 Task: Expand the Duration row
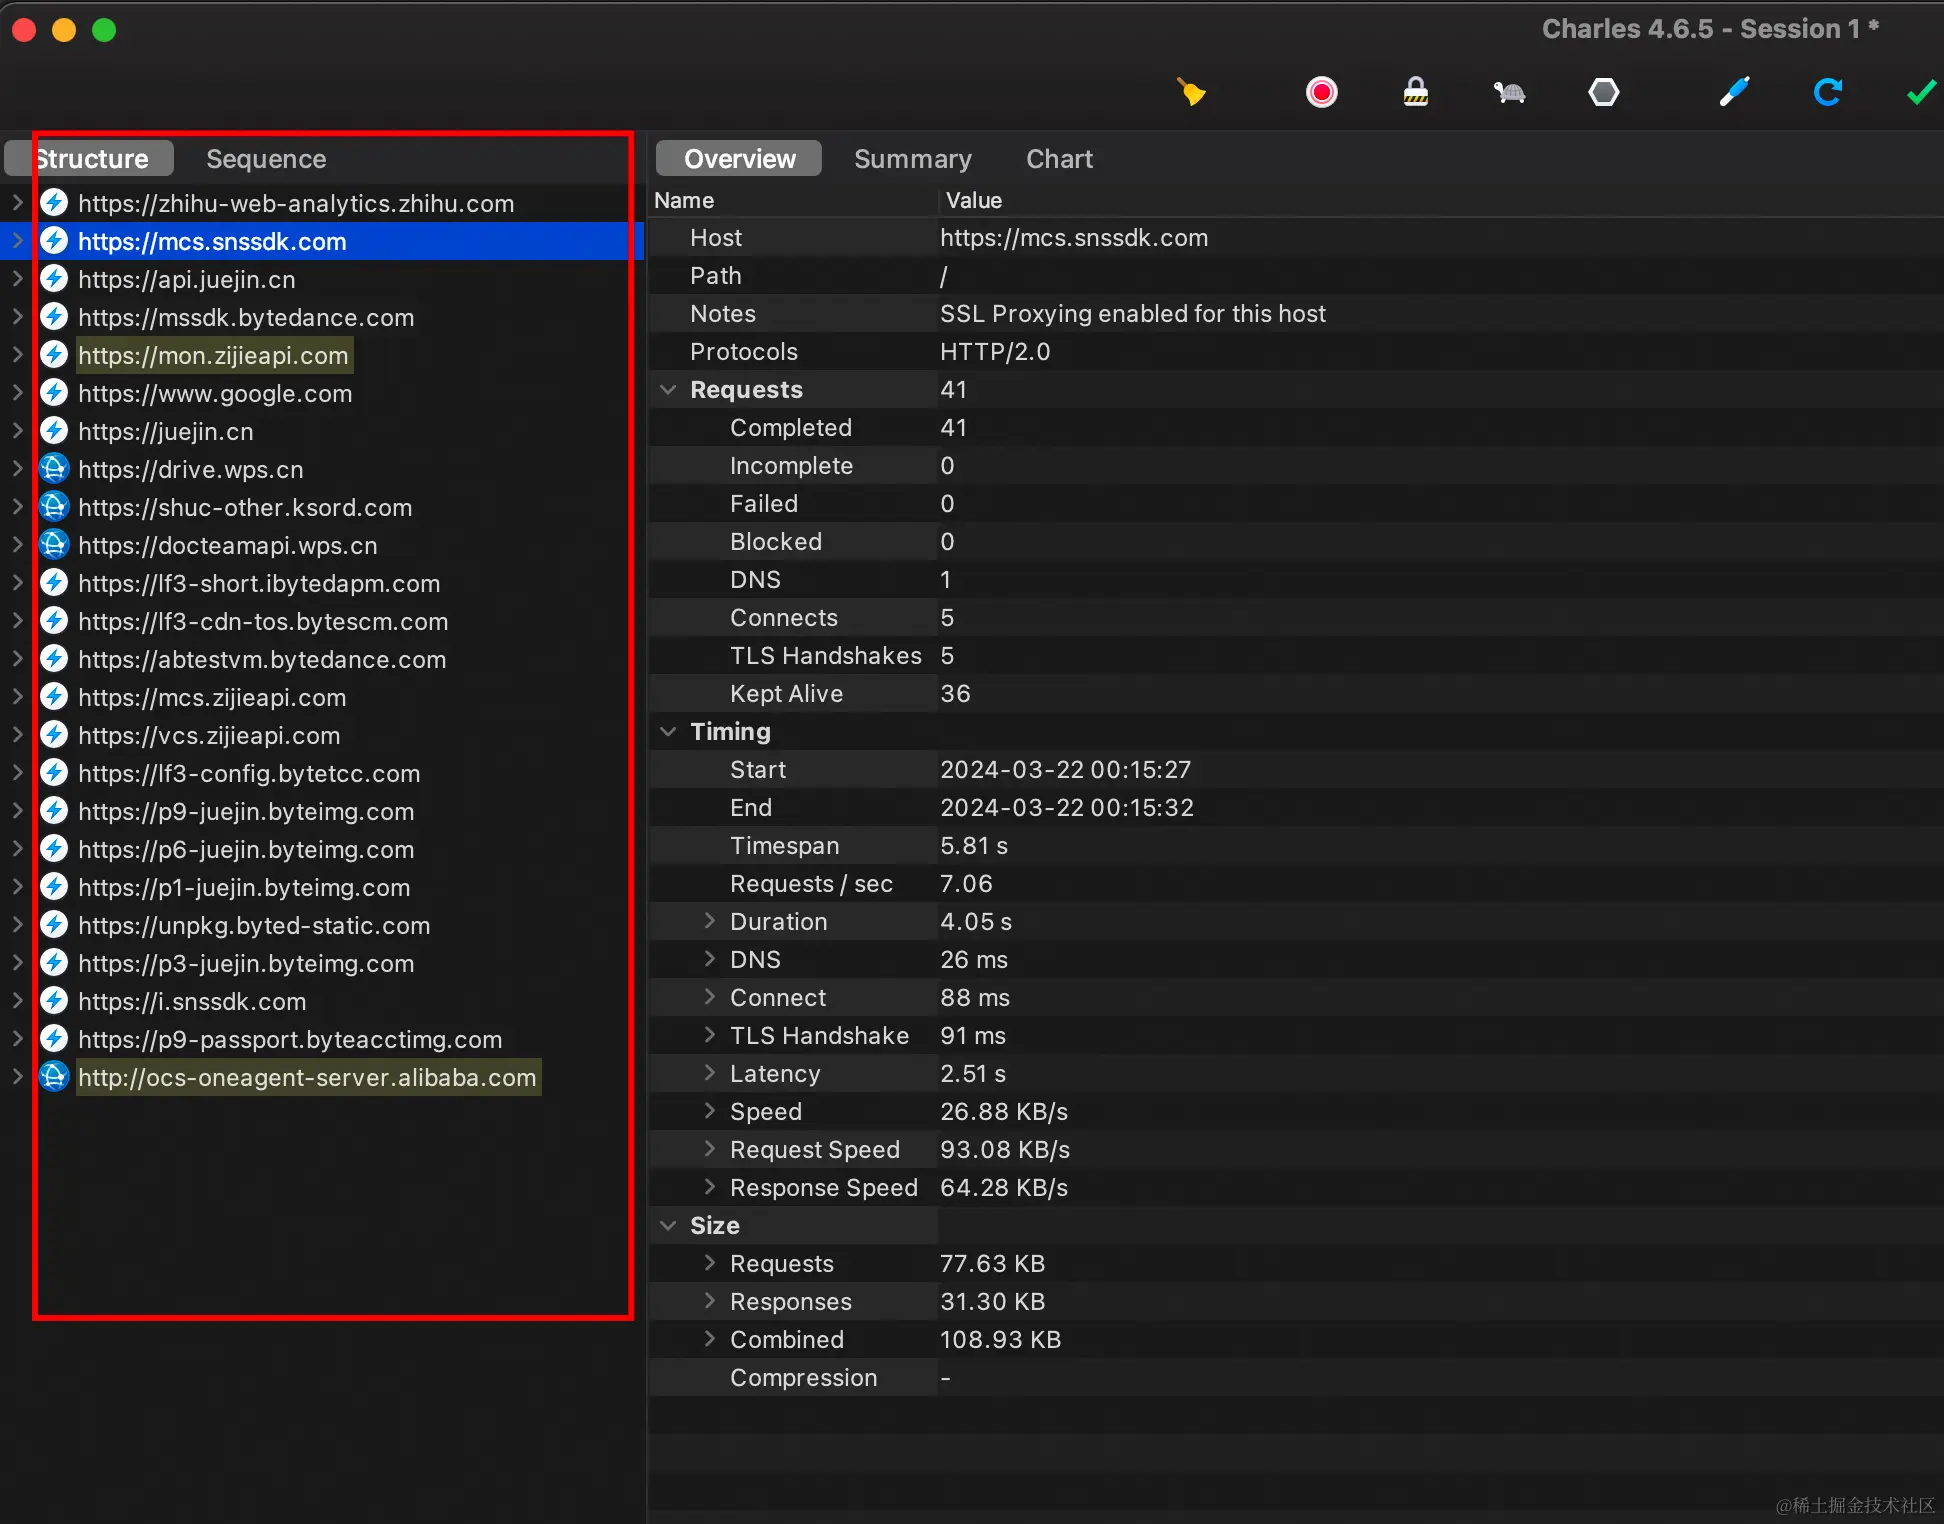click(x=709, y=921)
